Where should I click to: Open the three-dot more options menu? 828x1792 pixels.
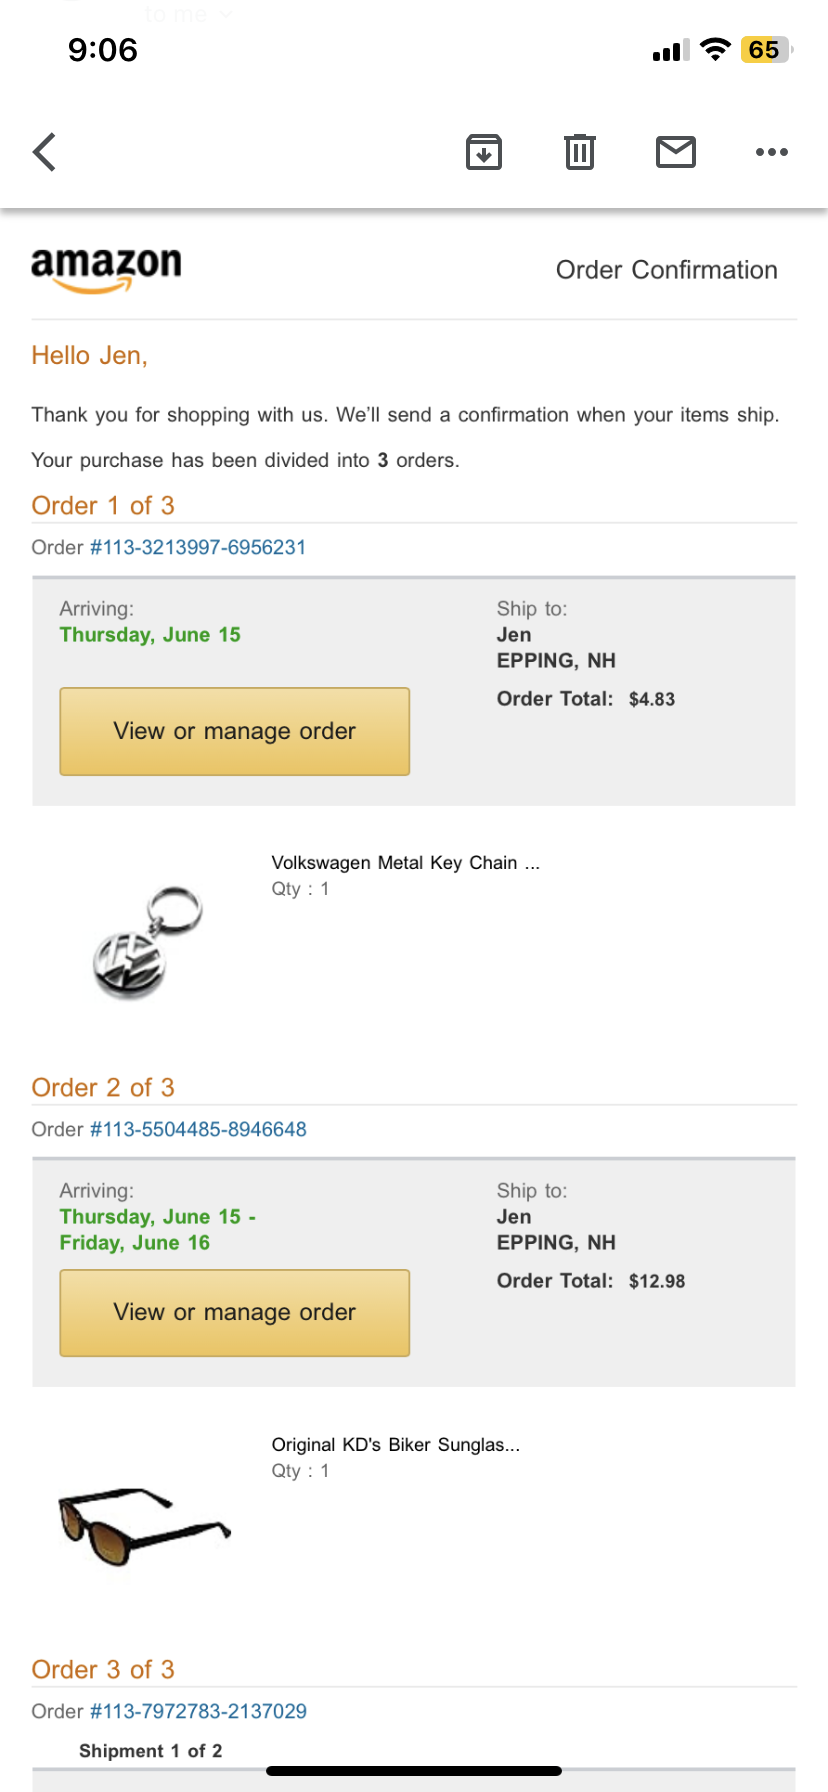(x=771, y=152)
